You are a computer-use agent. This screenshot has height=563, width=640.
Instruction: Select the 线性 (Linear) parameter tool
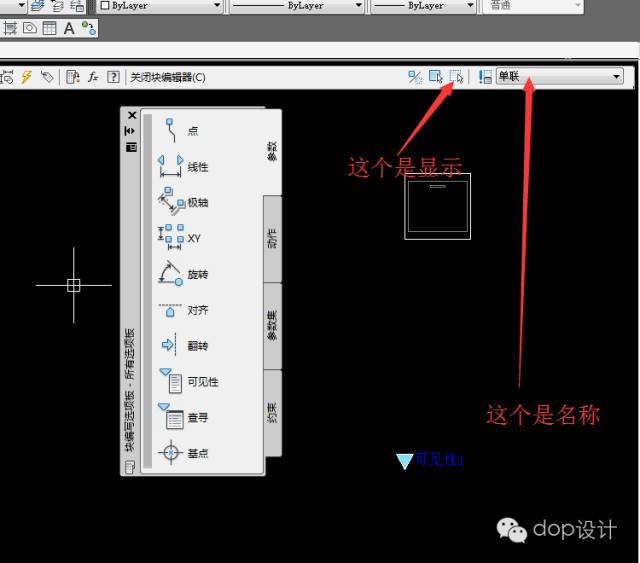pyautogui.click(x=182, y=167)
